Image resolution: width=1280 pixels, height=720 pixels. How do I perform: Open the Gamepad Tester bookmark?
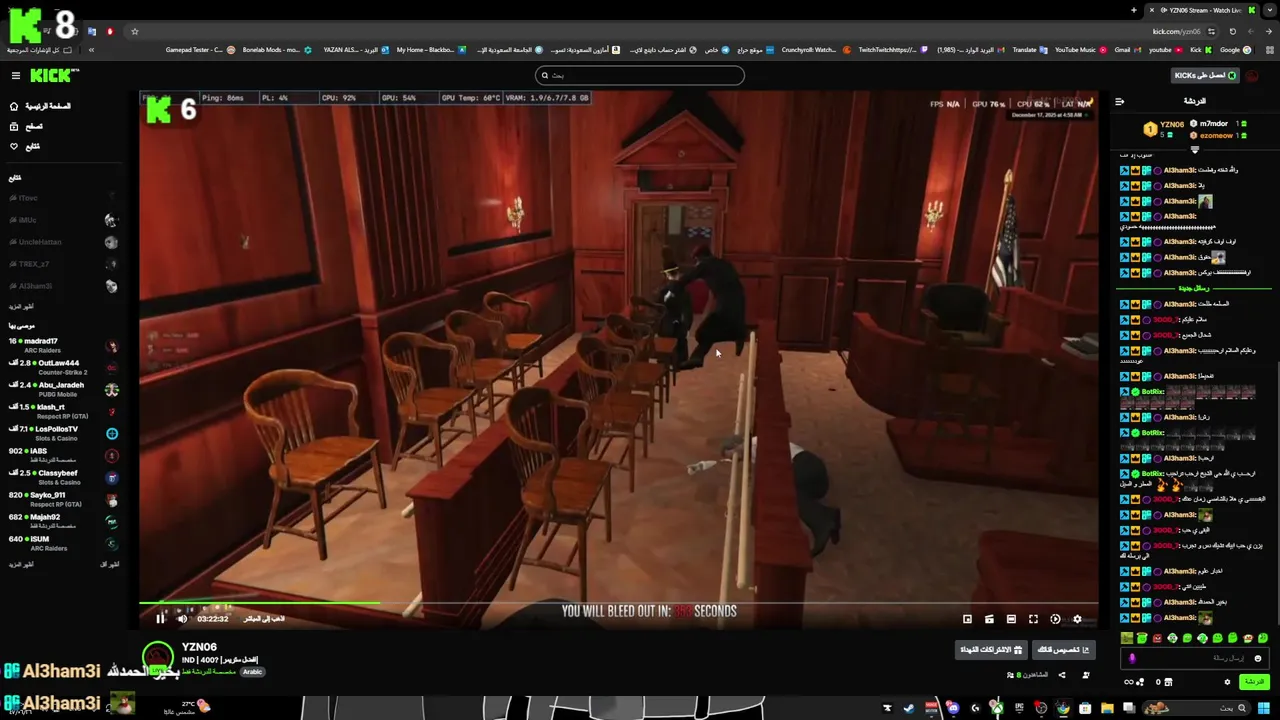200,50
